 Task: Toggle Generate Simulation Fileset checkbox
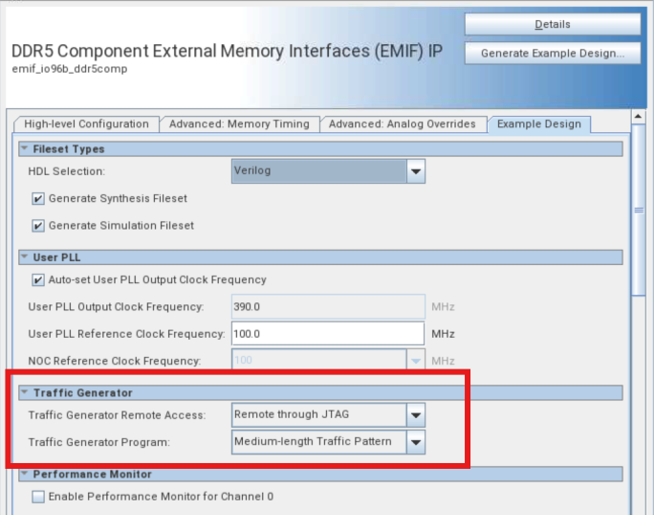(39, 225)
